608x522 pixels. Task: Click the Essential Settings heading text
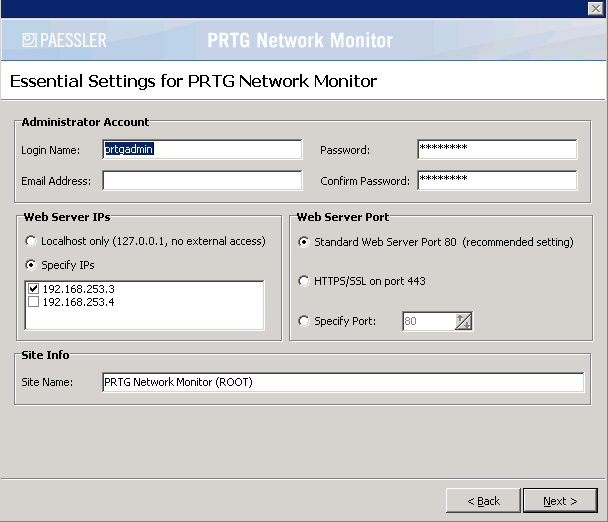tap(193, 81)
